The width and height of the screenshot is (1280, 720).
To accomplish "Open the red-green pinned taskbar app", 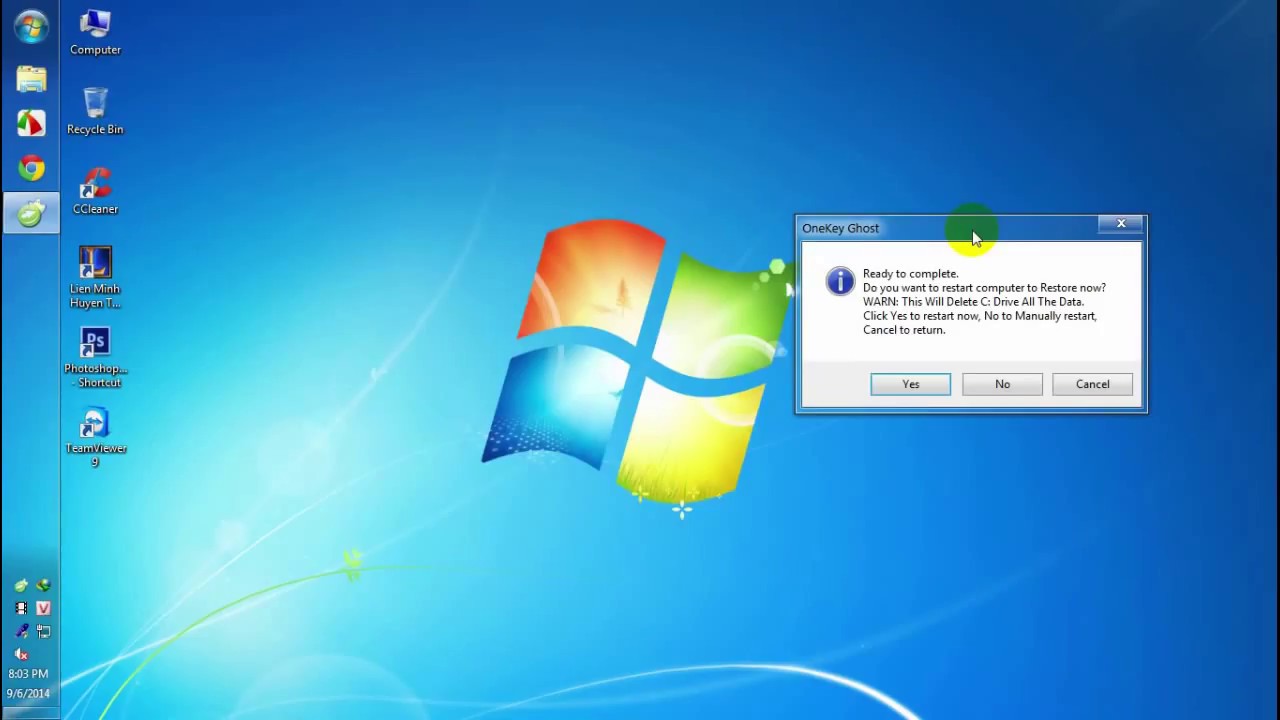I will 31,123.
